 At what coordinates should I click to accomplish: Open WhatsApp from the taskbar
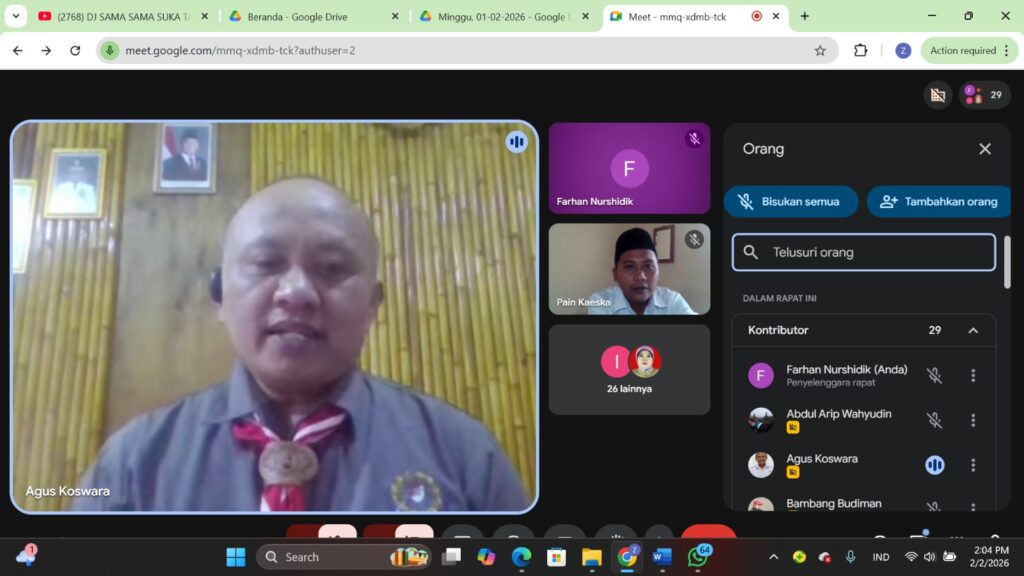pyautogui.click(x=697, y=557)
